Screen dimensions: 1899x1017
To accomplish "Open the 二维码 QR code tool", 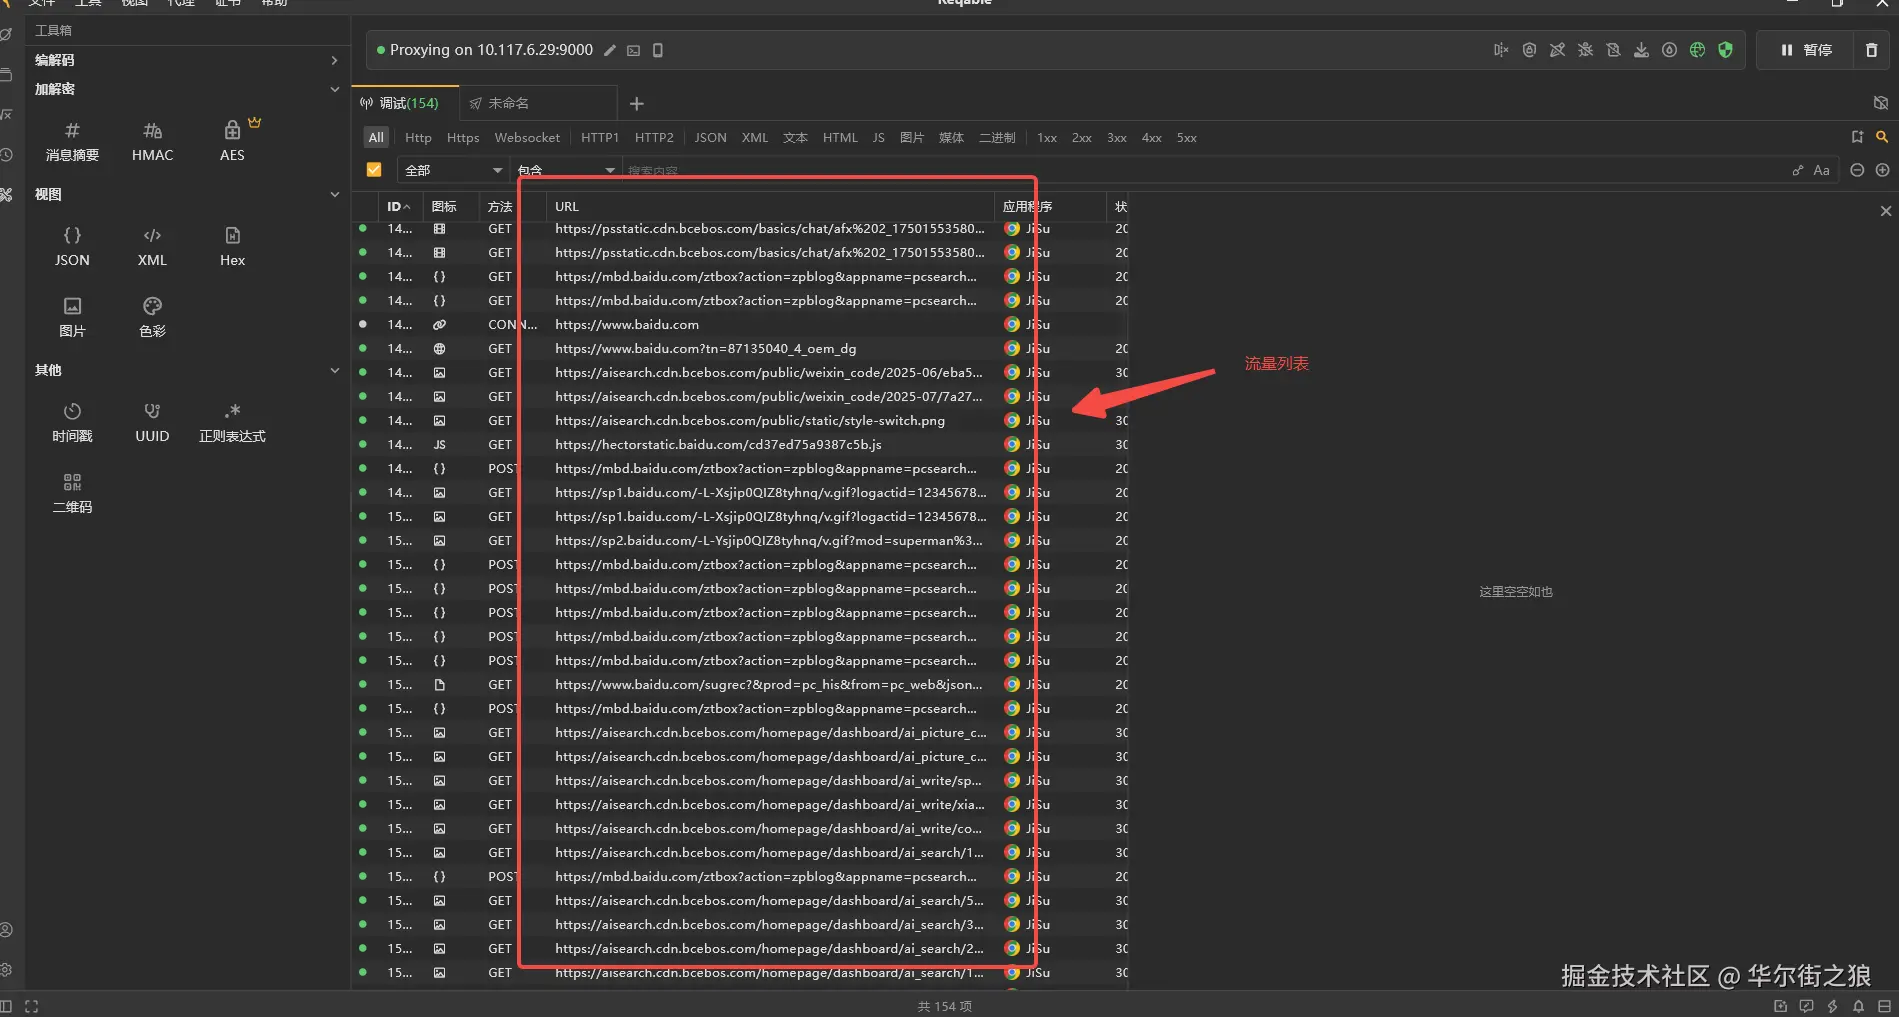I will pyautogui.click(x=72, y=493).
